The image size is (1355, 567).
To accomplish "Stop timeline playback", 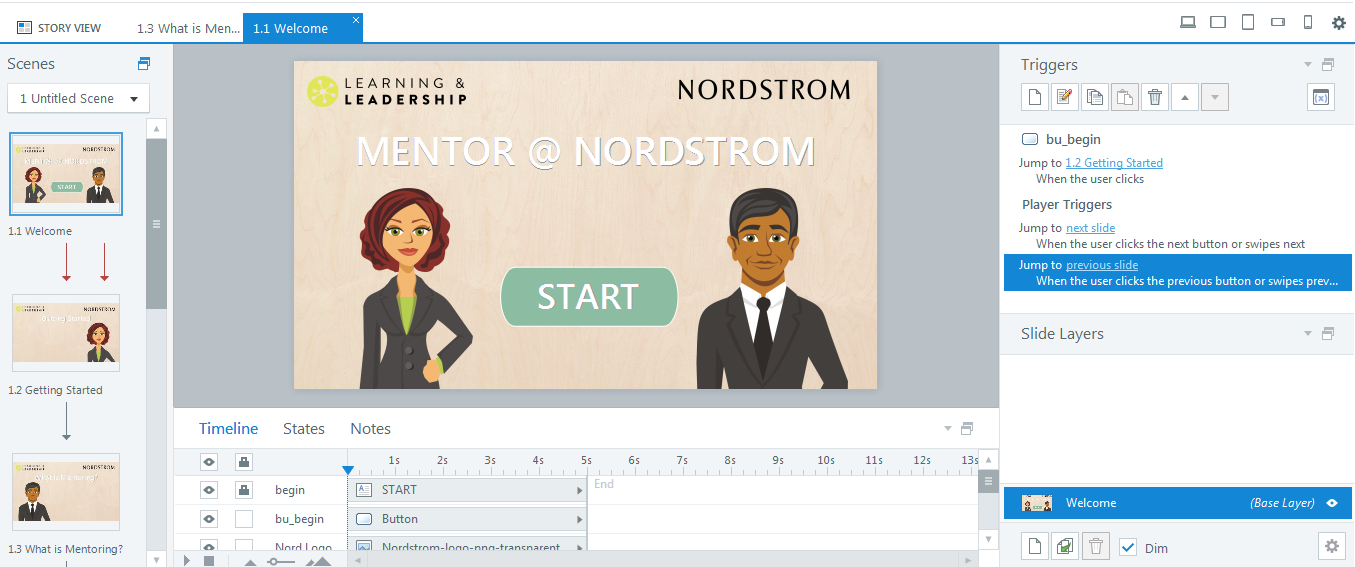I will click(x=209, y=560).
